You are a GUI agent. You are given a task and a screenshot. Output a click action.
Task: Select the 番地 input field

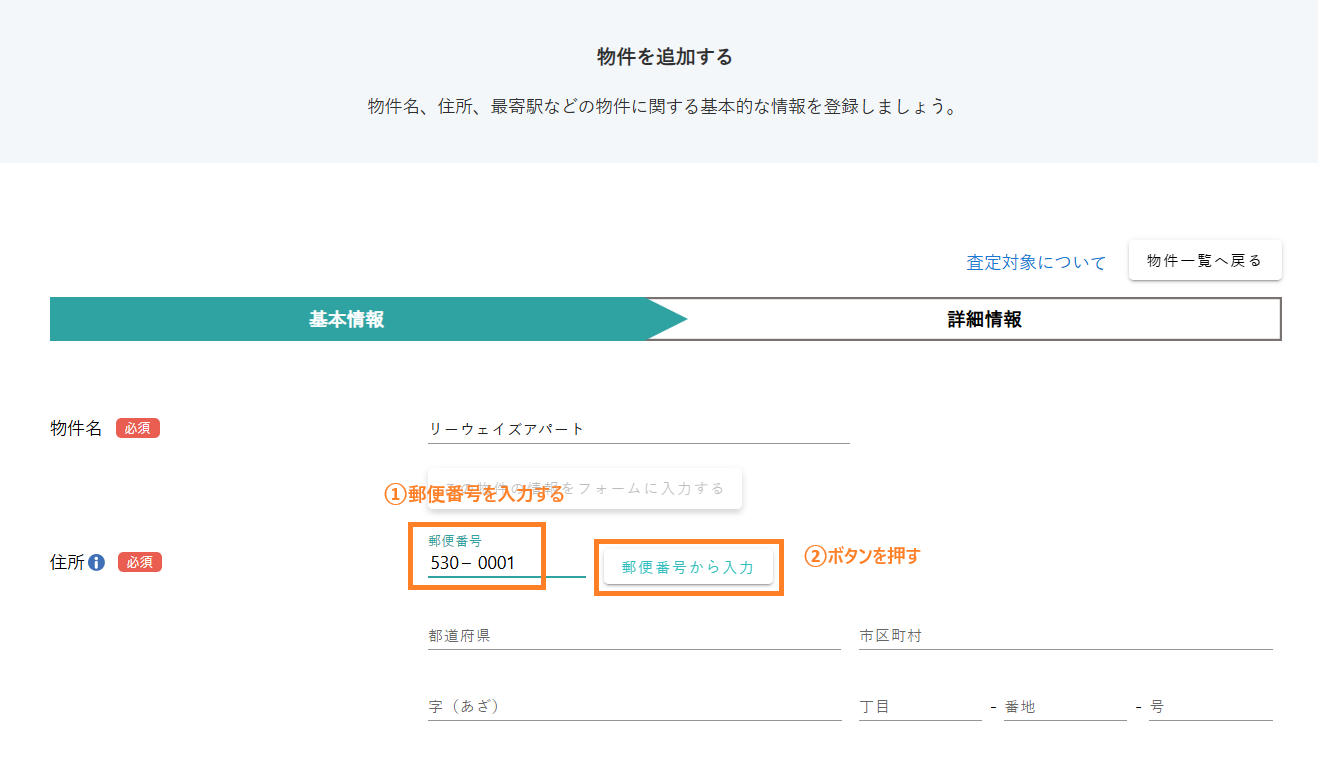coord(1064,707)
